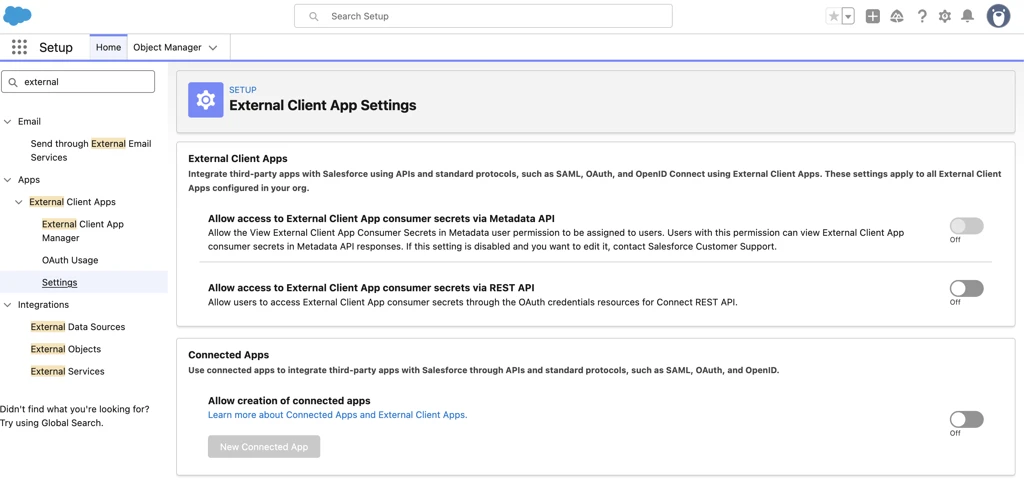Switch to the Home tab
The width and height of the screenshot is (1024, 502).
pos(108,48)
